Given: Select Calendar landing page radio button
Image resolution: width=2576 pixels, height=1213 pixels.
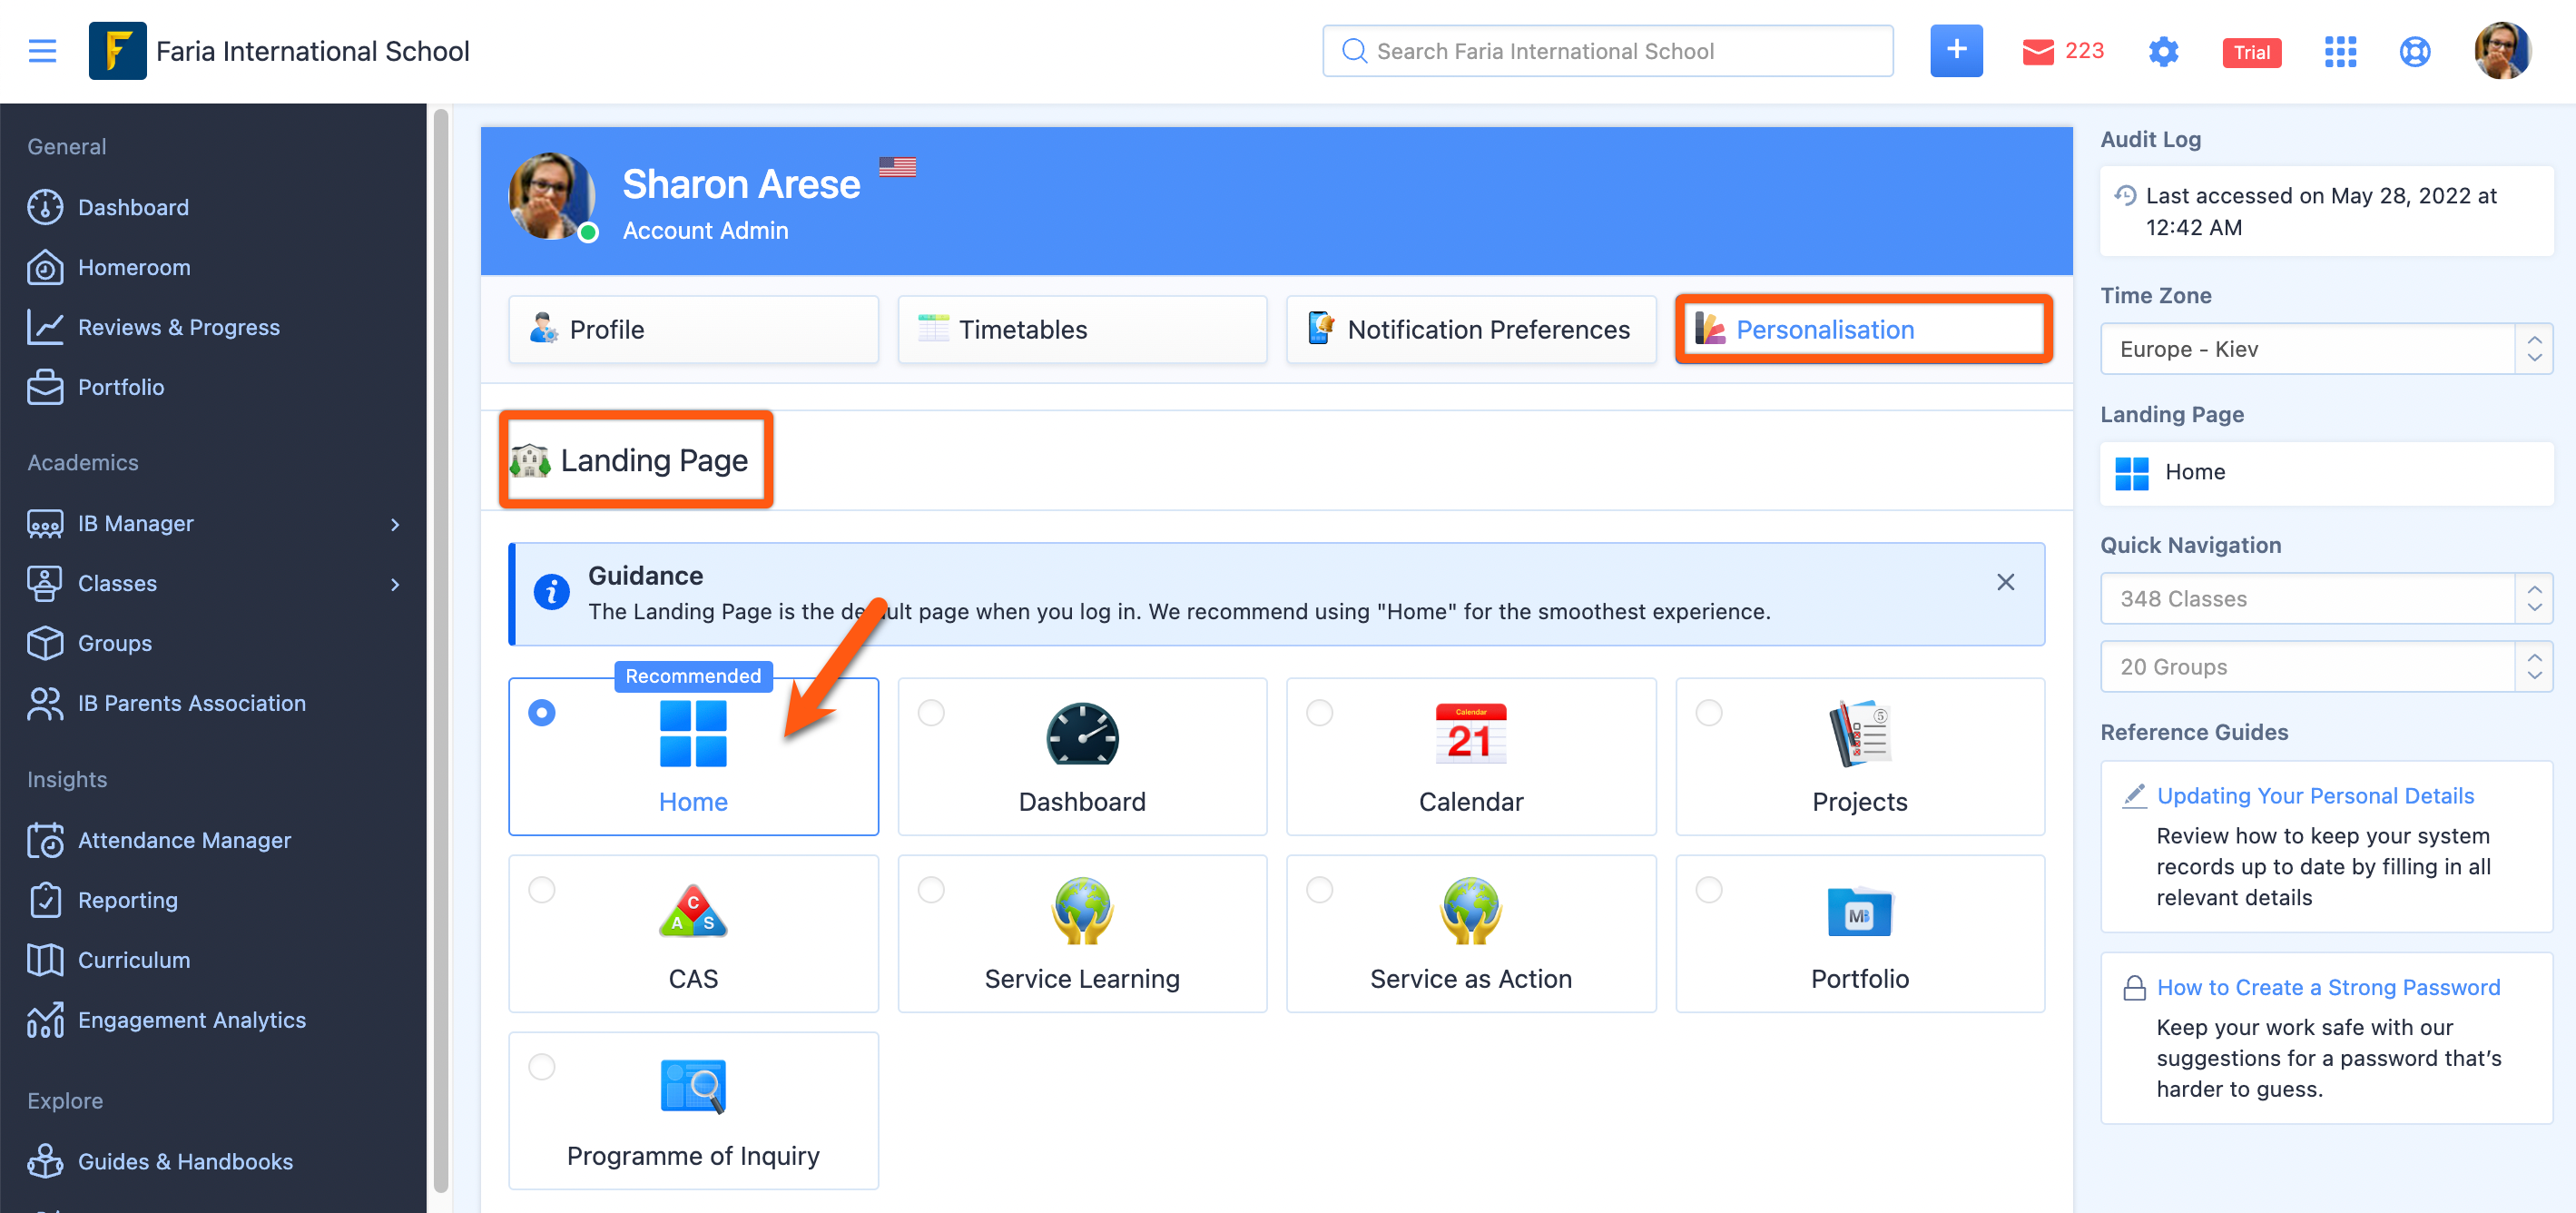Looking at the screenshot, I should coord(1320,713).
